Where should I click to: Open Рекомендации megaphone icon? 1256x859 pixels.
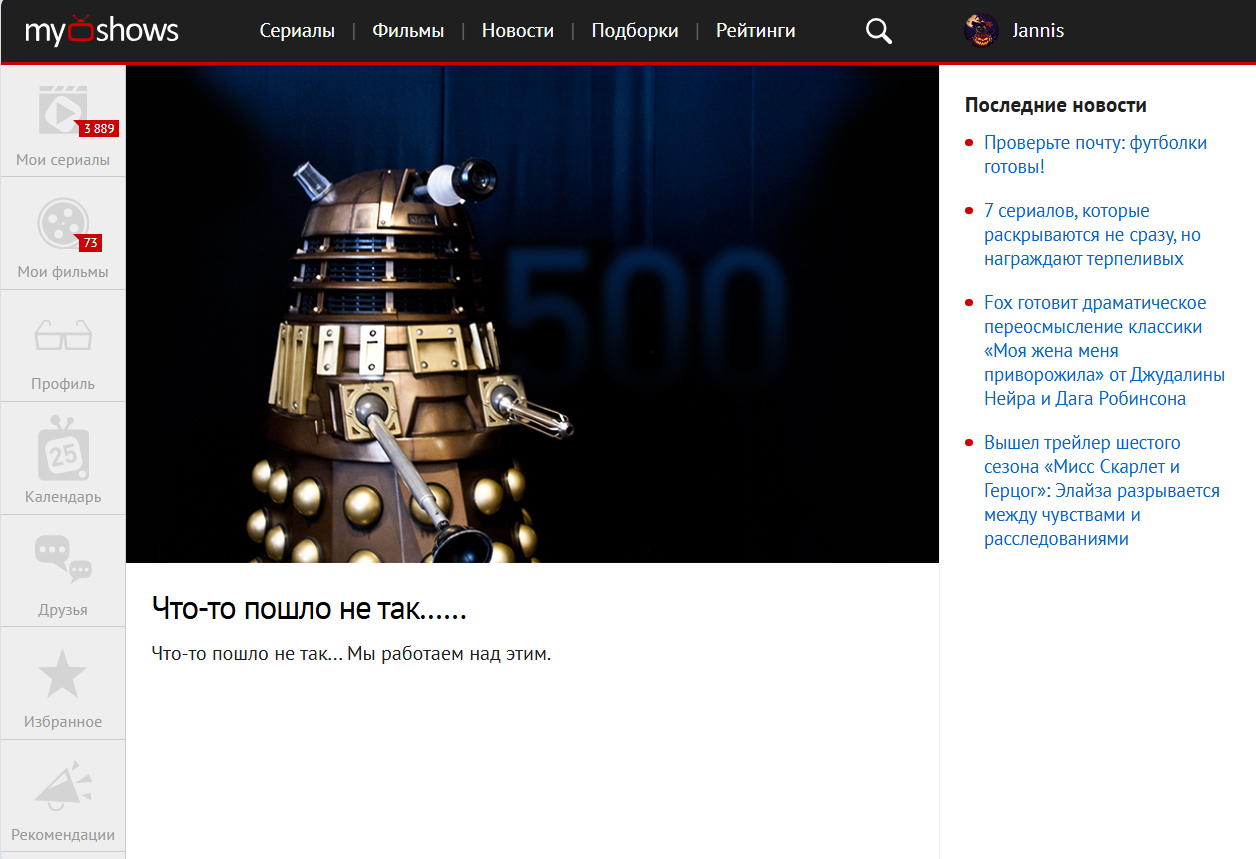point(63,786)
